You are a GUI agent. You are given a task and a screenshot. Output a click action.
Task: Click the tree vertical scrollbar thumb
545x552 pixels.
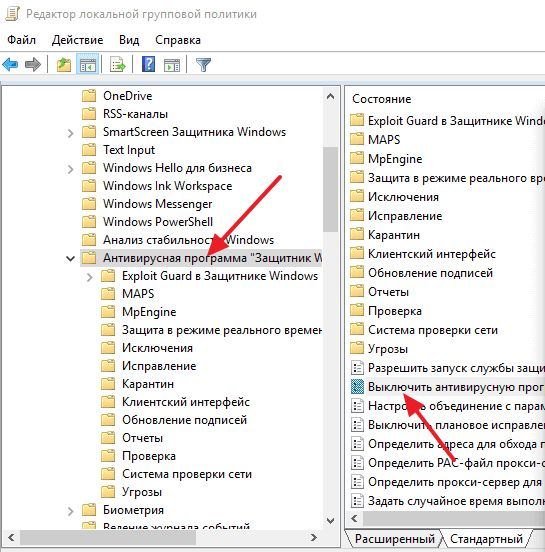coord(330,189)
